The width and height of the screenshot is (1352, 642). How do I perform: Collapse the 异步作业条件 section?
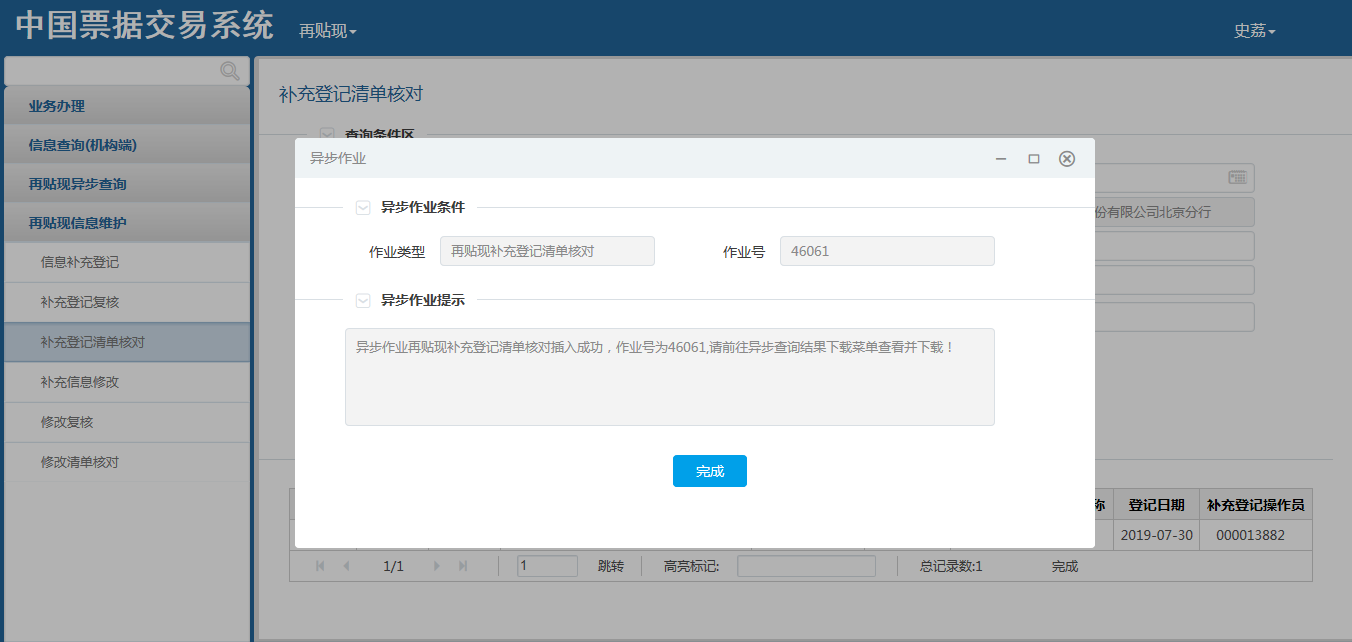point(364,208)
